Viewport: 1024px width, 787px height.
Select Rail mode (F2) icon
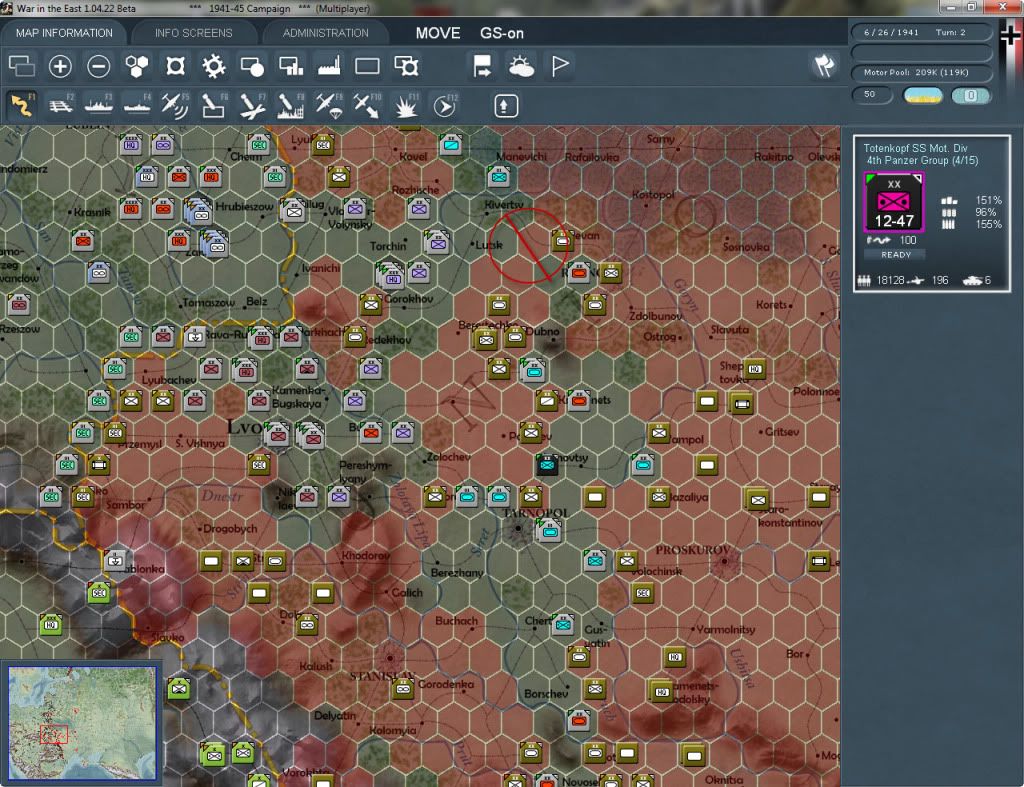pos(60,106)
